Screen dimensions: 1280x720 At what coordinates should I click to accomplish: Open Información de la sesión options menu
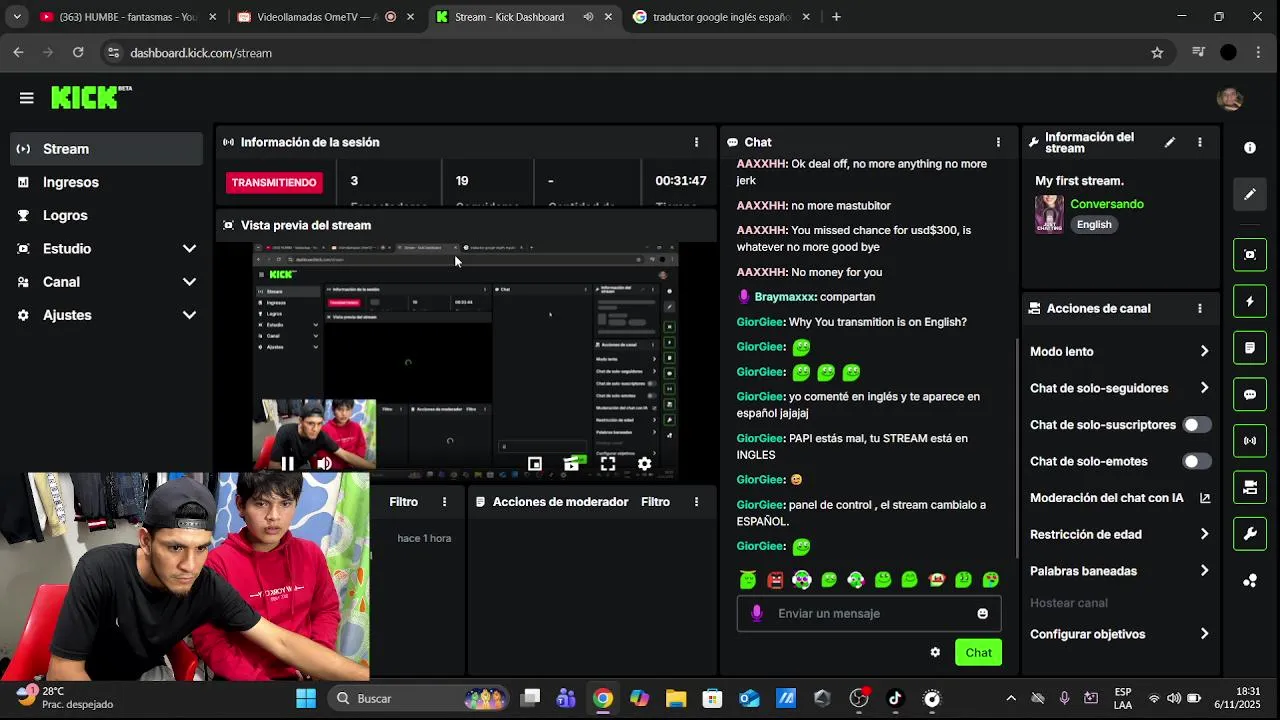(x=696, y=142)
